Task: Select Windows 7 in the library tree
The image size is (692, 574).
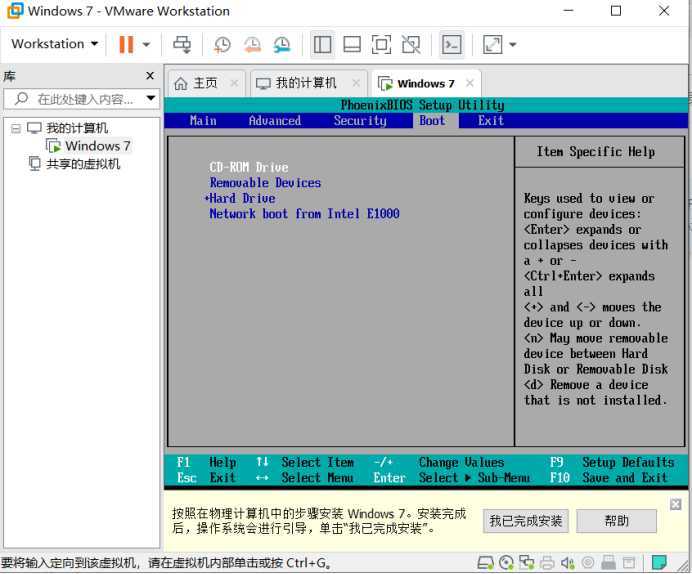Action: tap(98, 146)
